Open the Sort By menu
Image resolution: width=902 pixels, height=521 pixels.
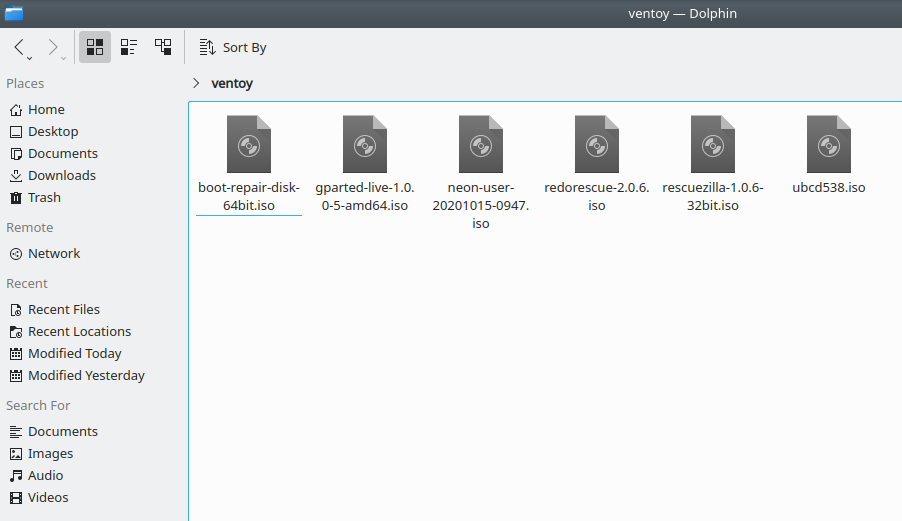[x=233, y=47]
